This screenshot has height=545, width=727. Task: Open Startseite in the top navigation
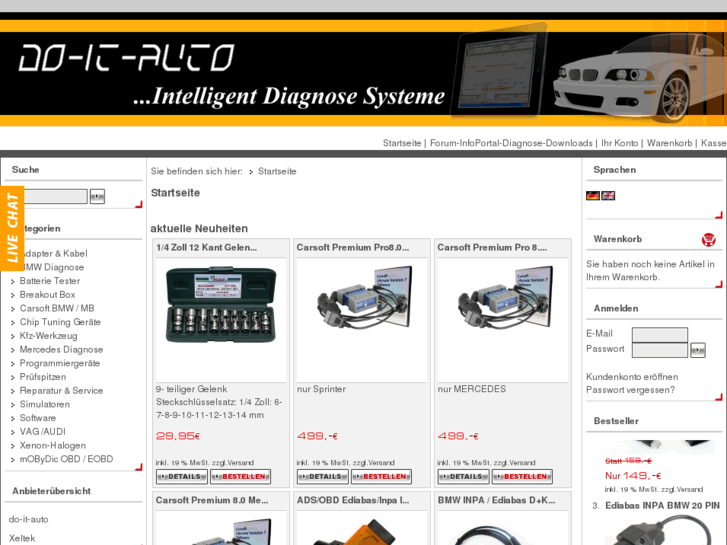click(402, 143)
